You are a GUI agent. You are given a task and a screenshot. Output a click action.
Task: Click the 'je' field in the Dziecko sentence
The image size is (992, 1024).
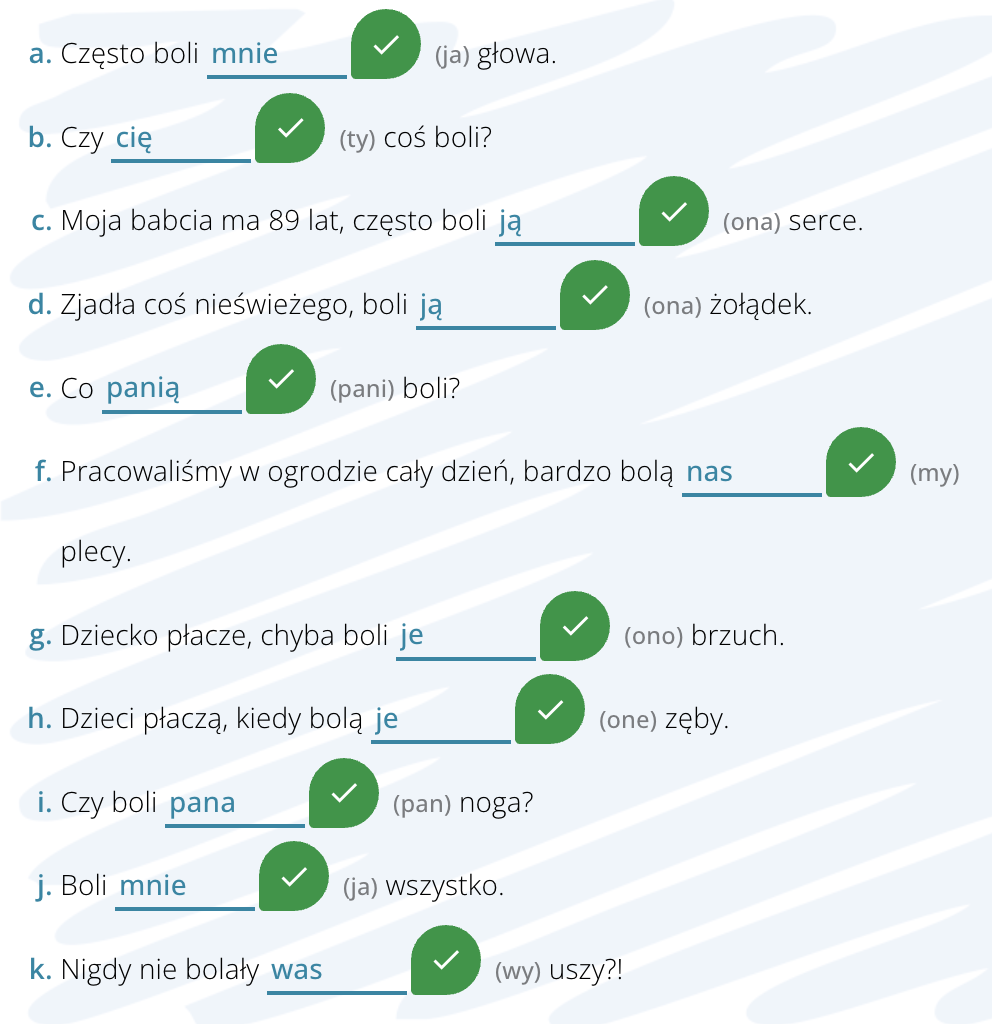(x=466, y=639)
